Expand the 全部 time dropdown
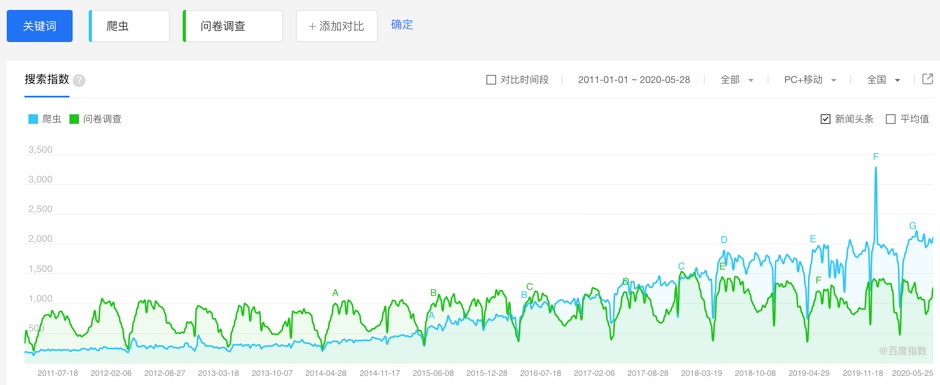The image size is (940, 385). click(737, 80)
